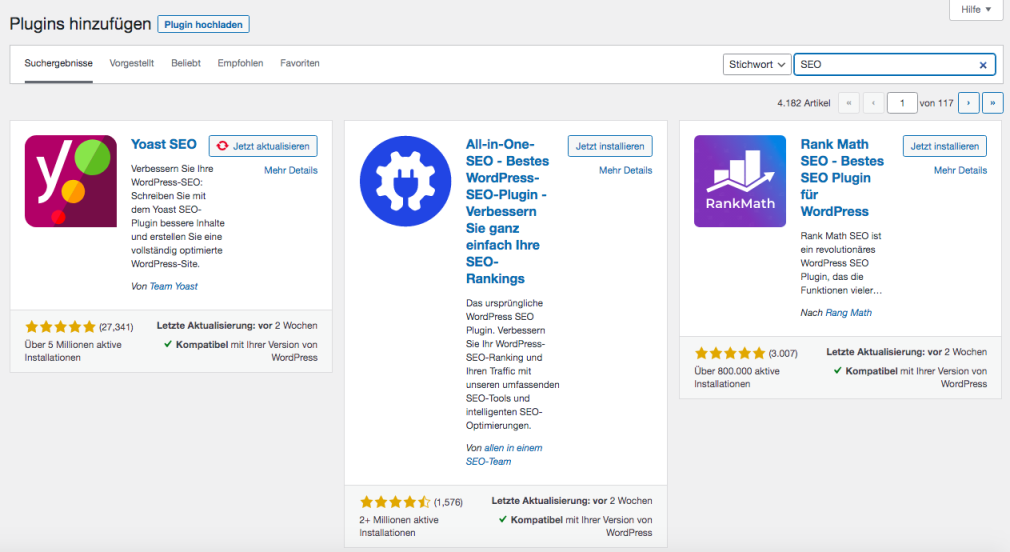
Task: Open allen in einem SEO-Team author link
Action: point(504,455)
